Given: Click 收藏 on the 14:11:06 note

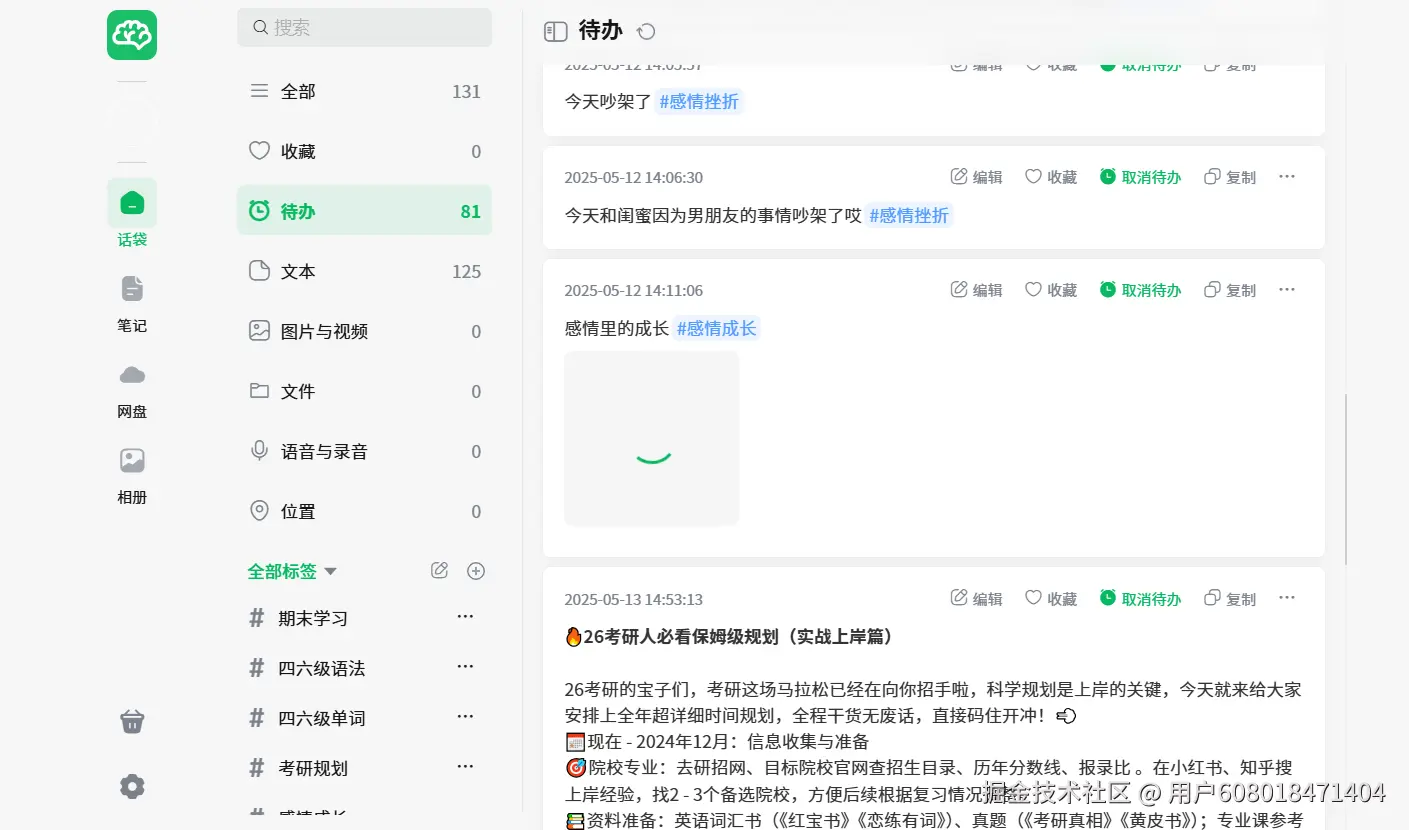Looking at the screenshot, I should pos(1051,290).
